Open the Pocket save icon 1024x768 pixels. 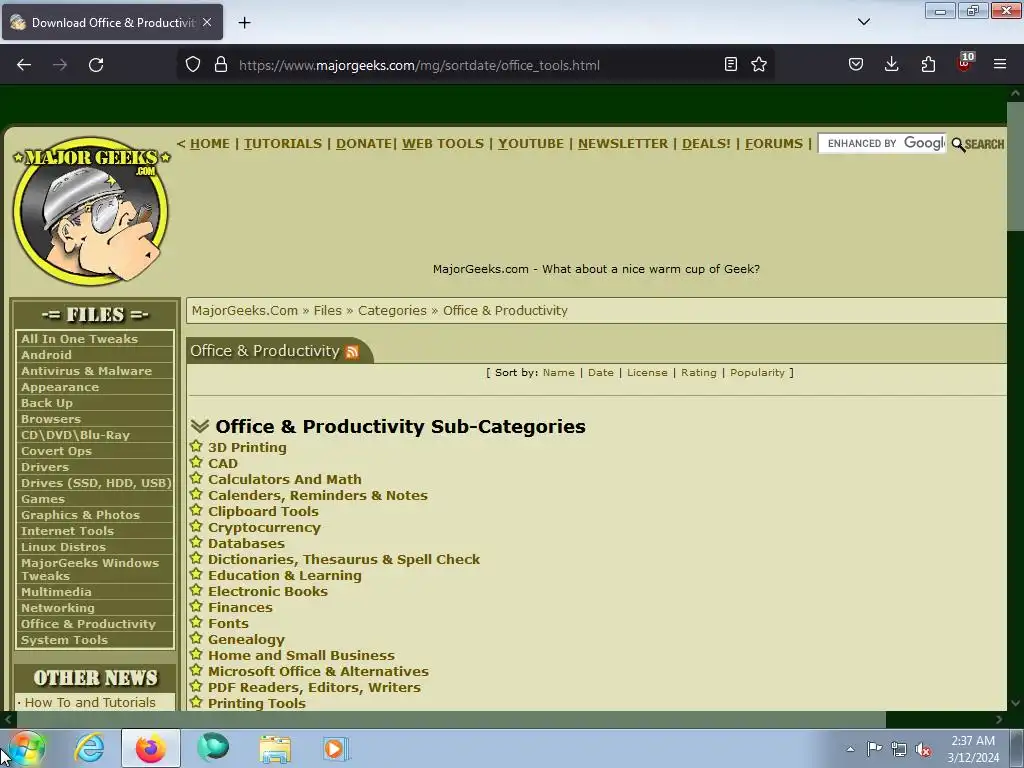(856, 64)
